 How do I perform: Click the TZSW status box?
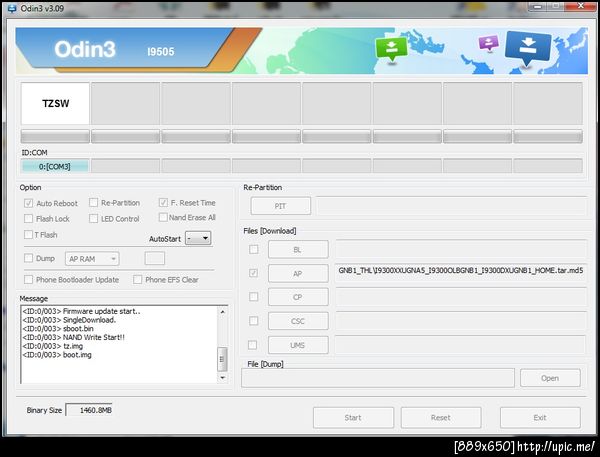tap(55, 103)
